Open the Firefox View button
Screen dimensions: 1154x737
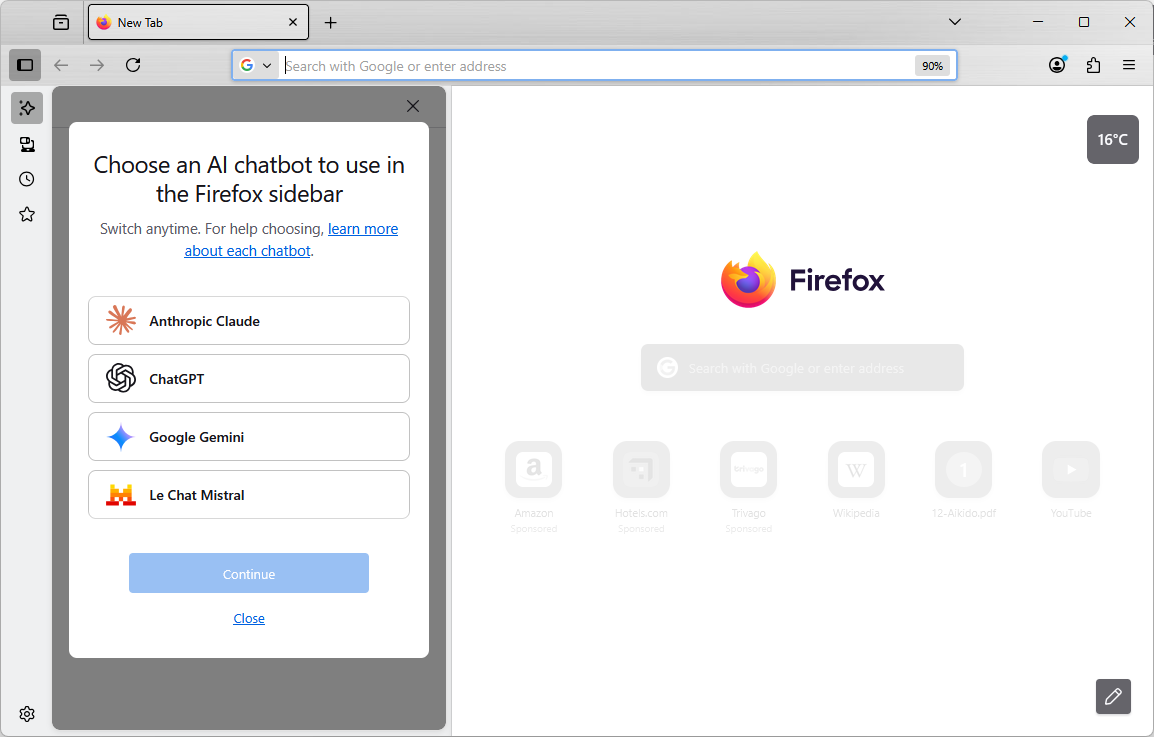pyautogui.click(x=61, y=22)
